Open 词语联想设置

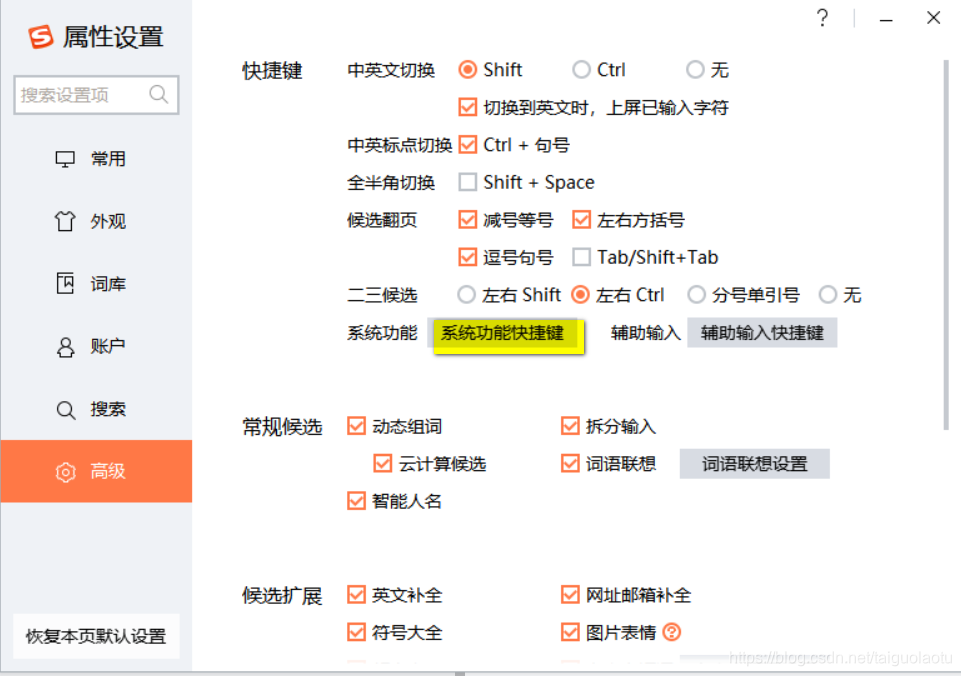tap(754, 463)
